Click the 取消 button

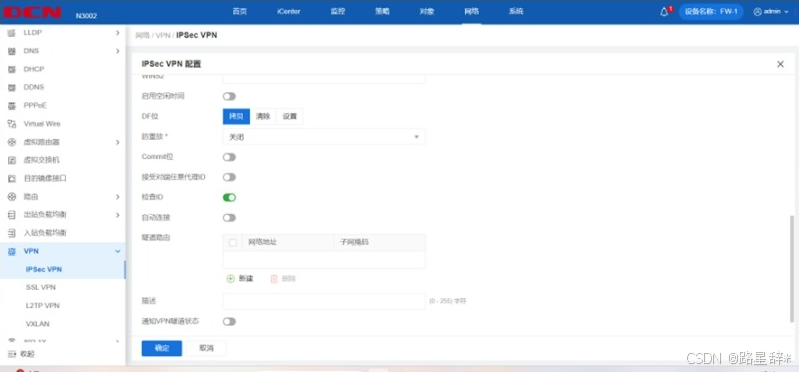pyautogui.click(x=206, y=348)
